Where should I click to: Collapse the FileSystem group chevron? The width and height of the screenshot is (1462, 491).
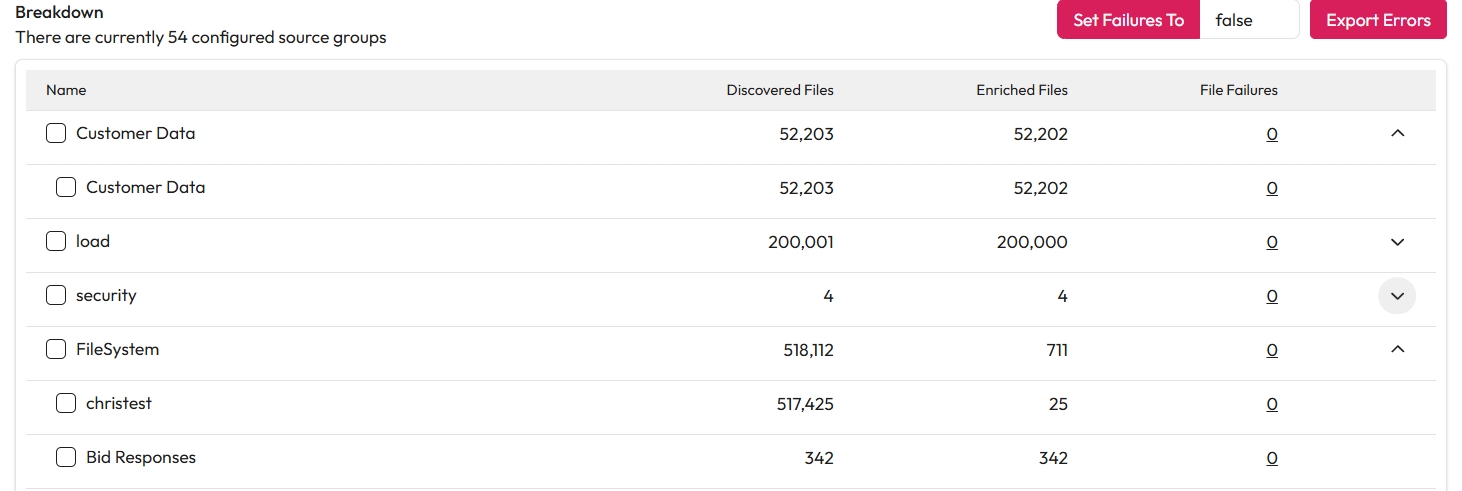pos(1397,350)
